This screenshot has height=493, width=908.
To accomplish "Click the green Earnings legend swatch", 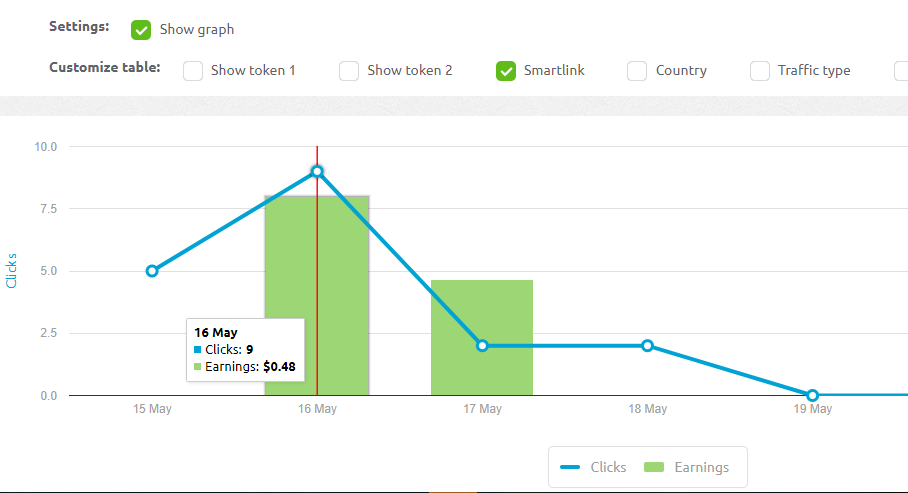I will (x=655, y=467).
